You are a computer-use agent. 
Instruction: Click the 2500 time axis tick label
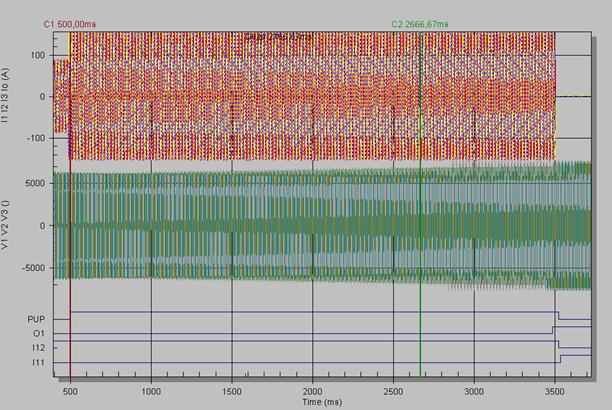pyautogui.click(x=393, y=392)
